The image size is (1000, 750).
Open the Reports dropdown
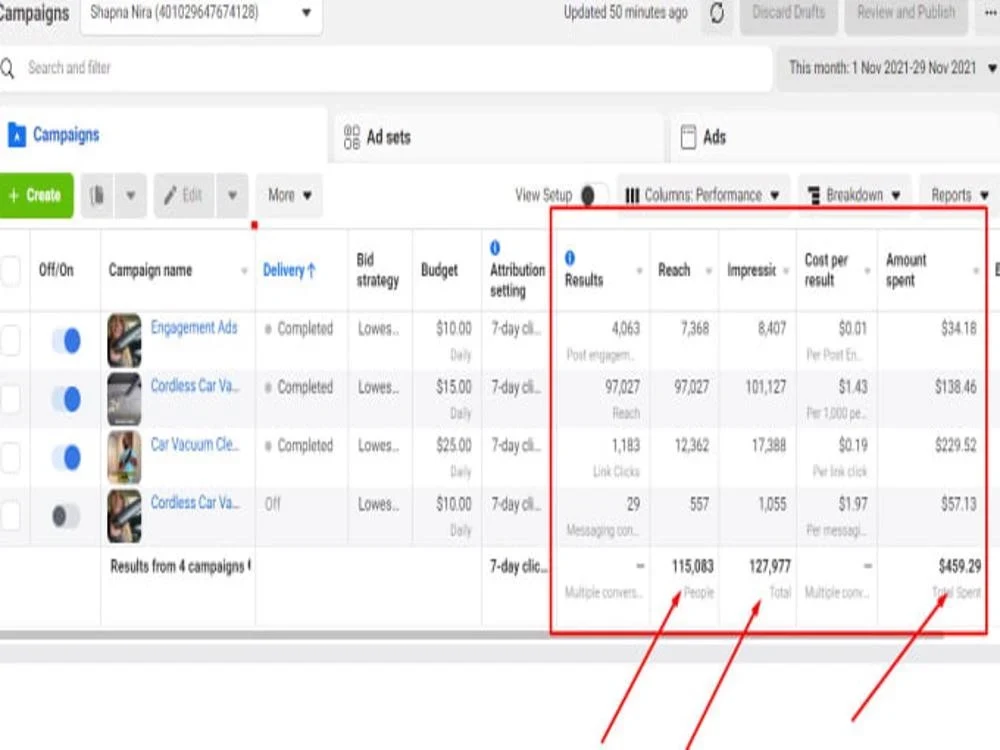tap(959, 195)
